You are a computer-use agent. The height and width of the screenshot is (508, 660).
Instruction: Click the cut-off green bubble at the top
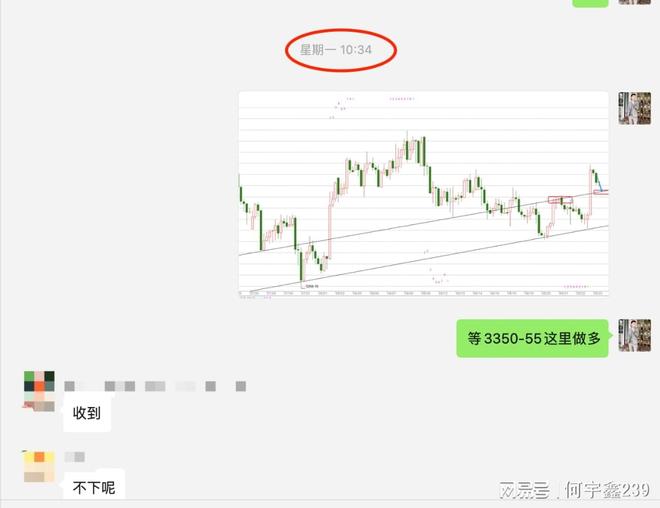589,3
